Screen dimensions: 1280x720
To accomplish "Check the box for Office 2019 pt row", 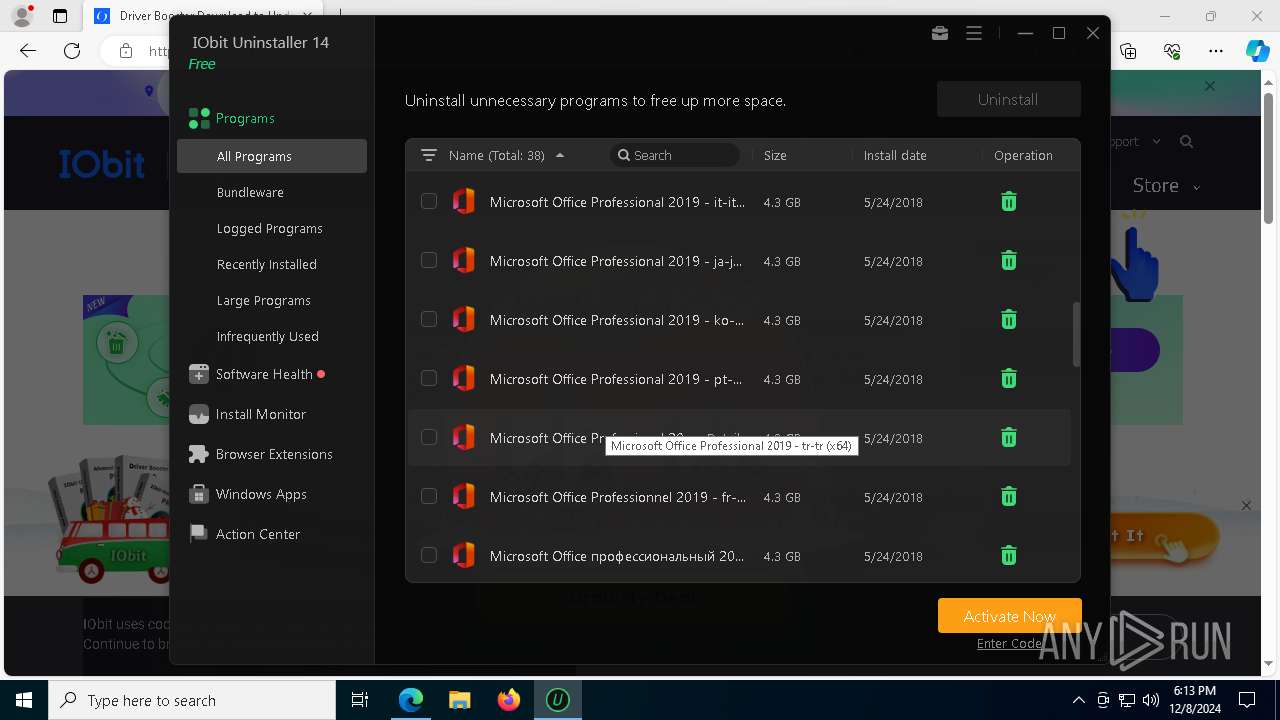I will pos(429,379).
